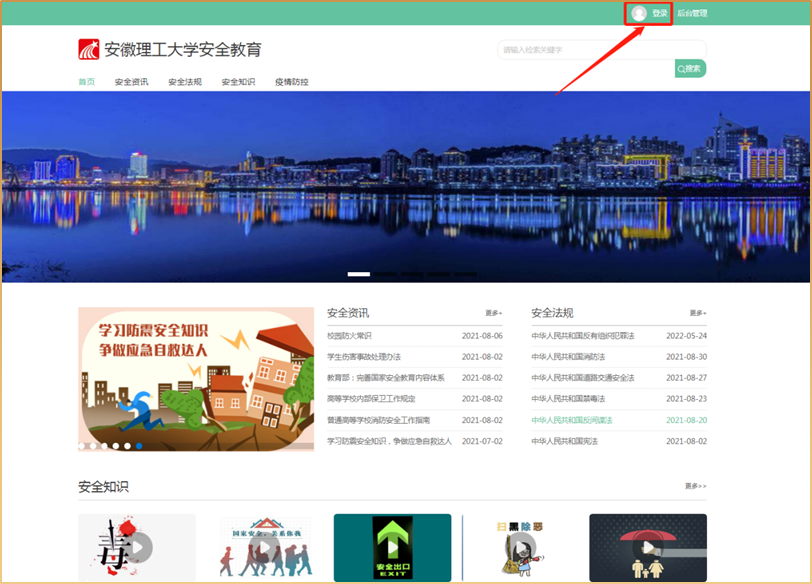Play the umbrella family video
812x584 pixels.
tap(648, 547)
